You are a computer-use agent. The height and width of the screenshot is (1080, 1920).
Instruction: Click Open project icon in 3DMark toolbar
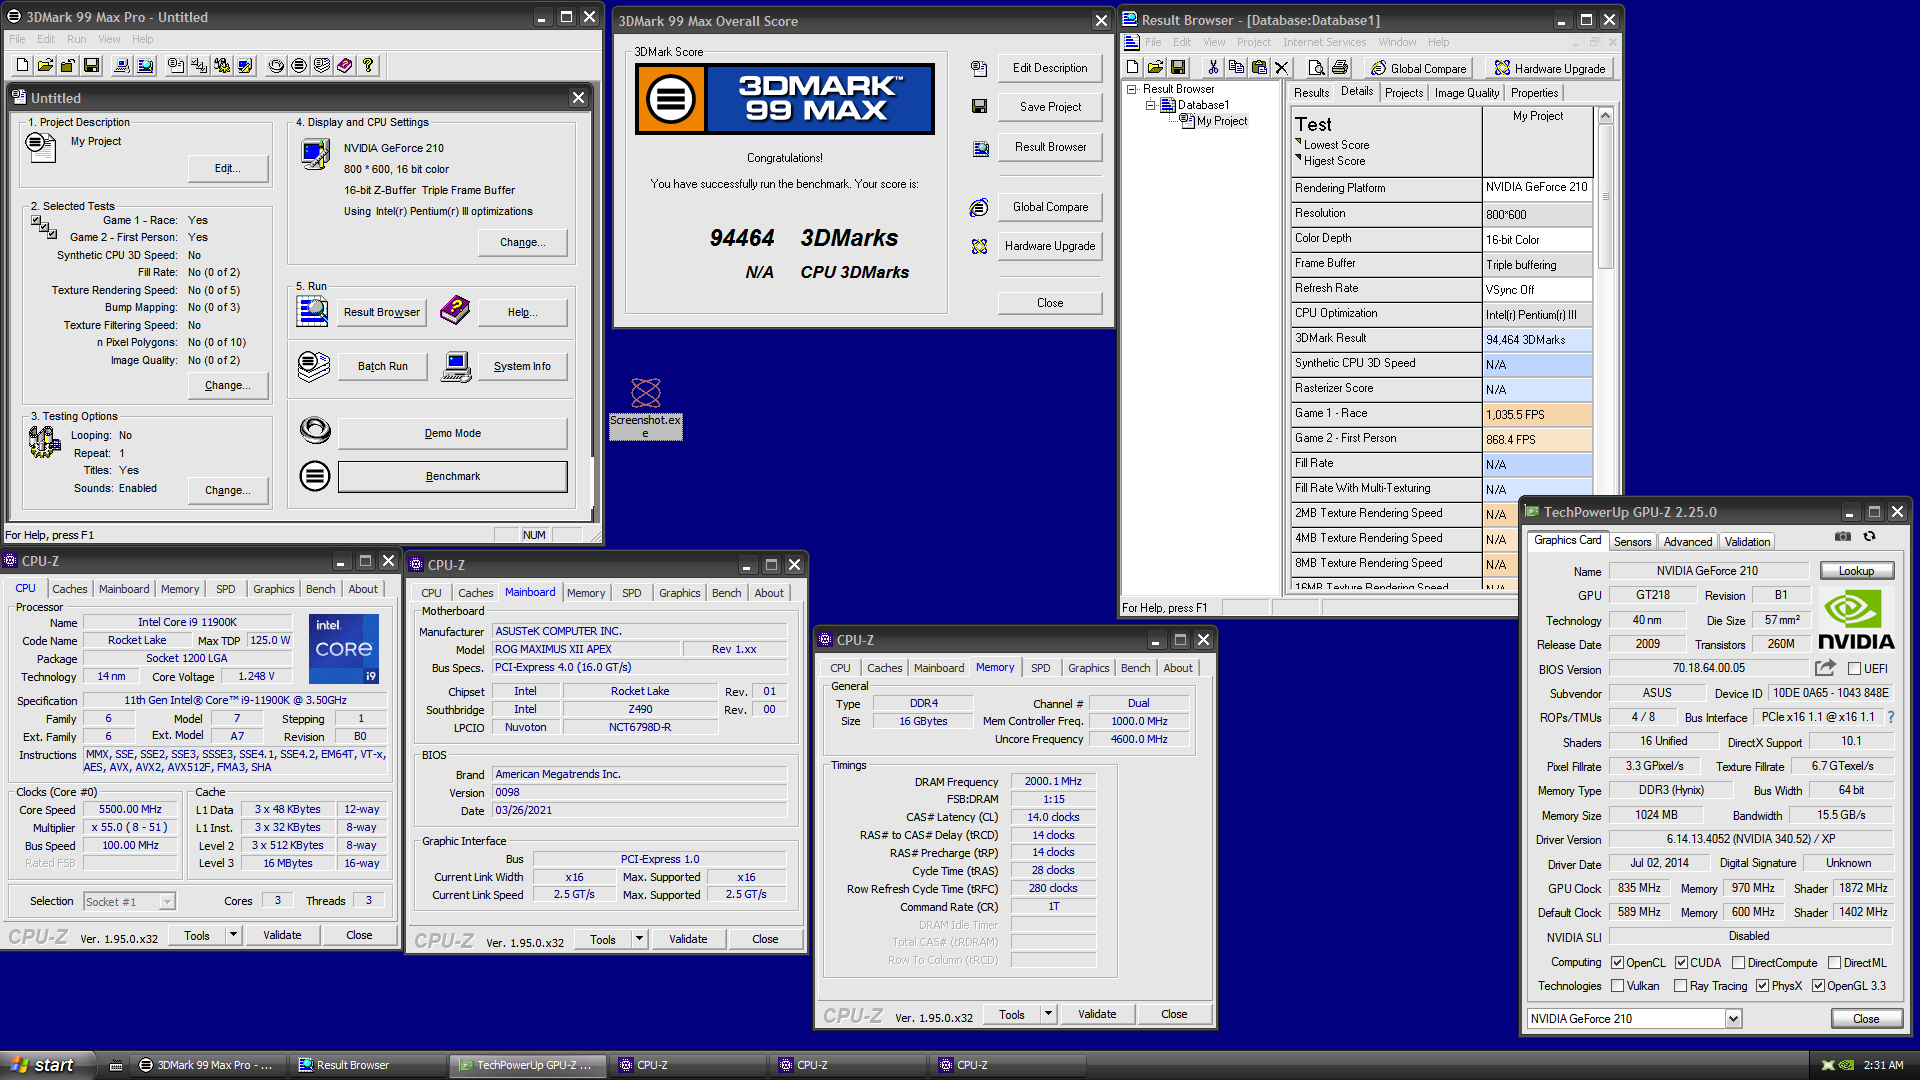45,66
